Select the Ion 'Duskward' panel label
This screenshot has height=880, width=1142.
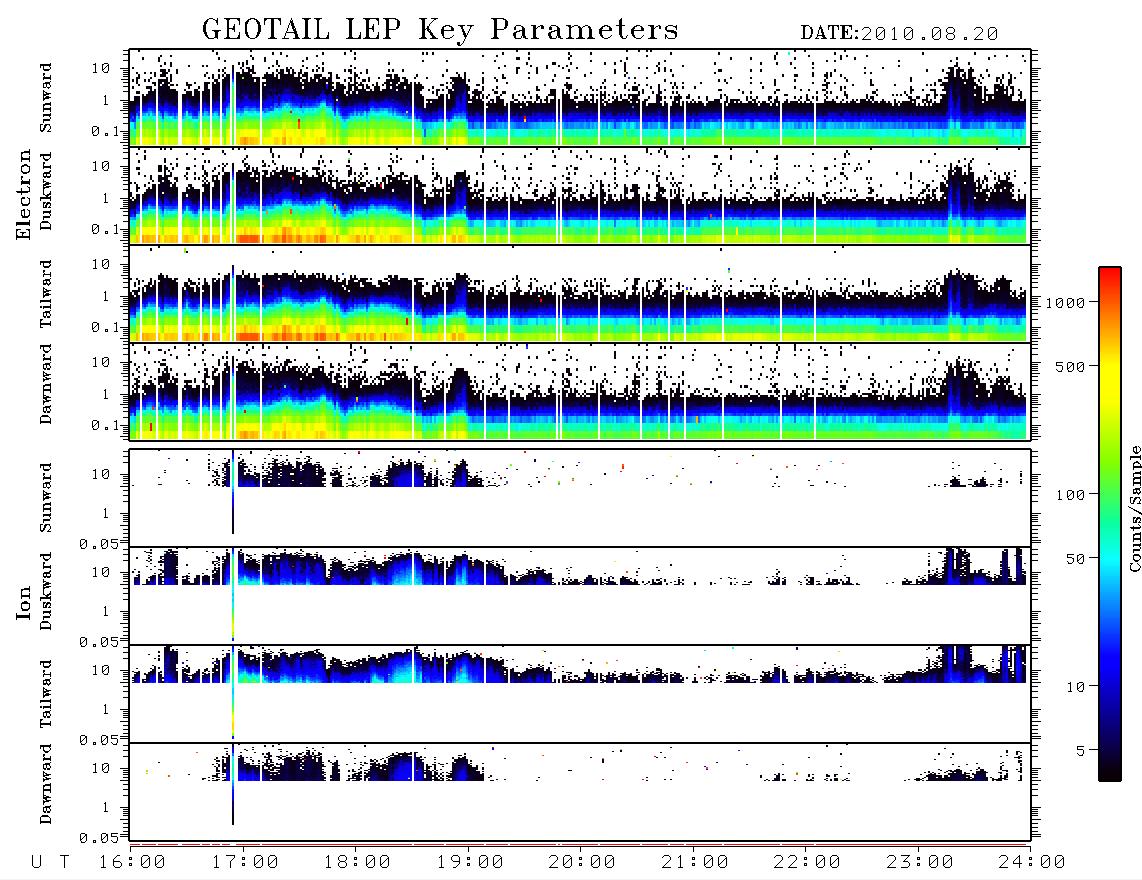pos(46,591)
